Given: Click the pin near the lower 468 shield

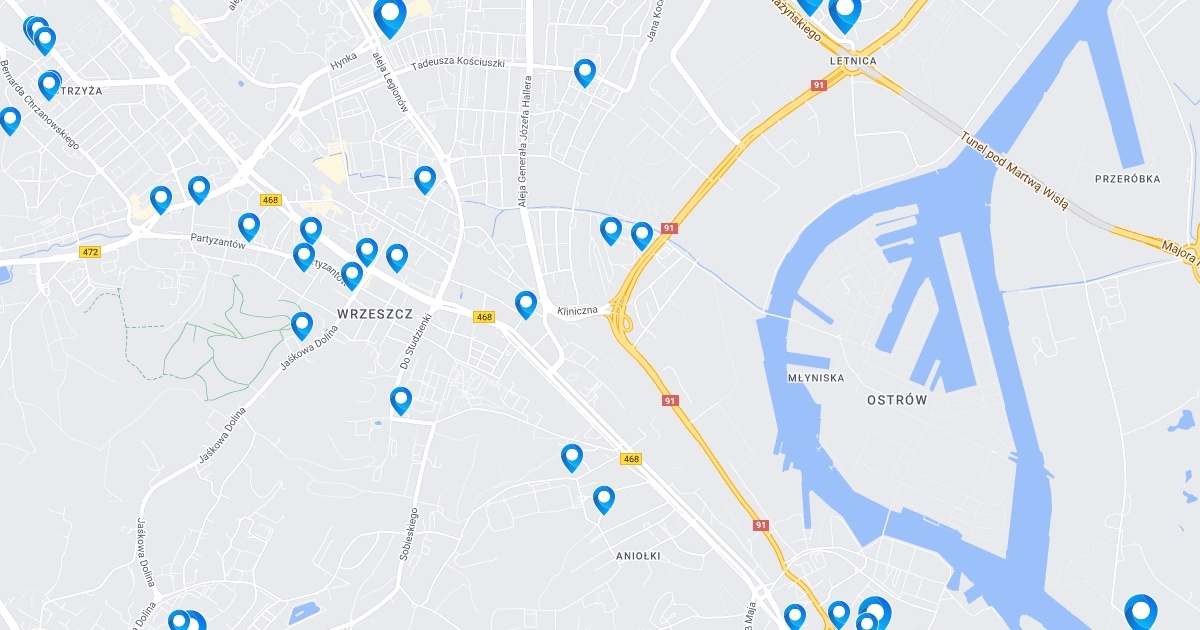Looking at the screenshot, I should [x=572, y=457].
